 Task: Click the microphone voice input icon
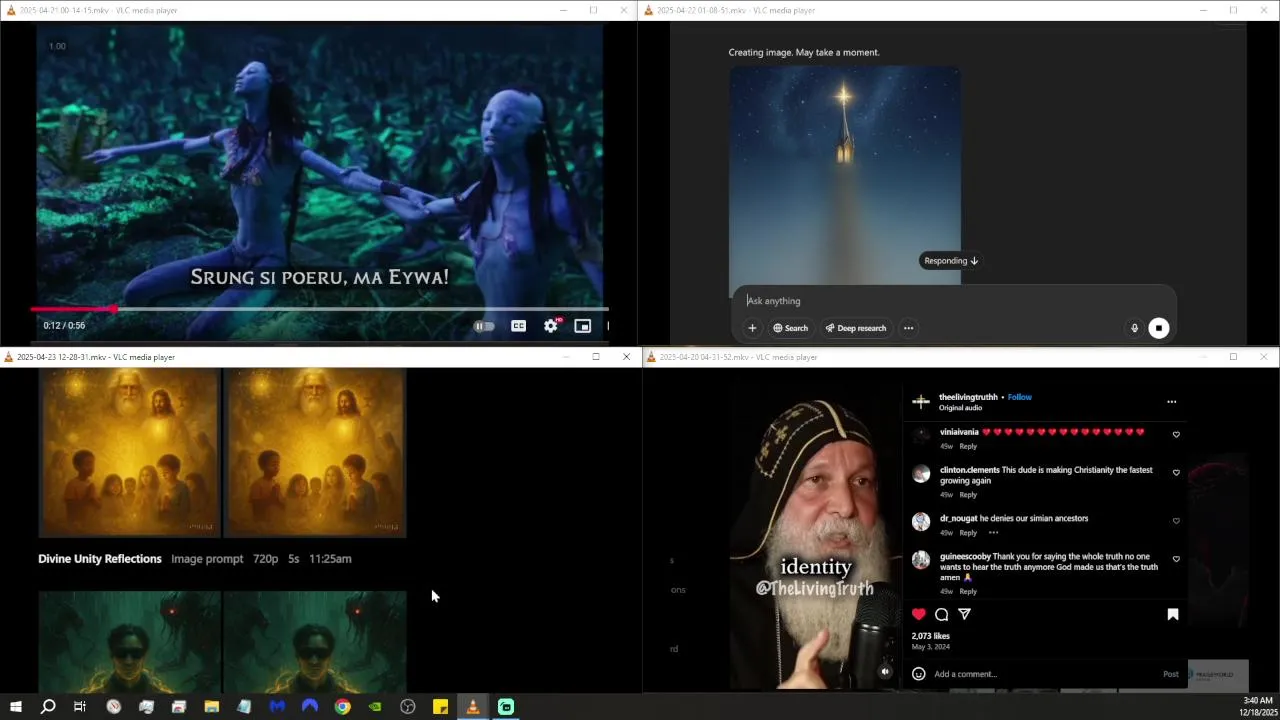(1134, 328)
